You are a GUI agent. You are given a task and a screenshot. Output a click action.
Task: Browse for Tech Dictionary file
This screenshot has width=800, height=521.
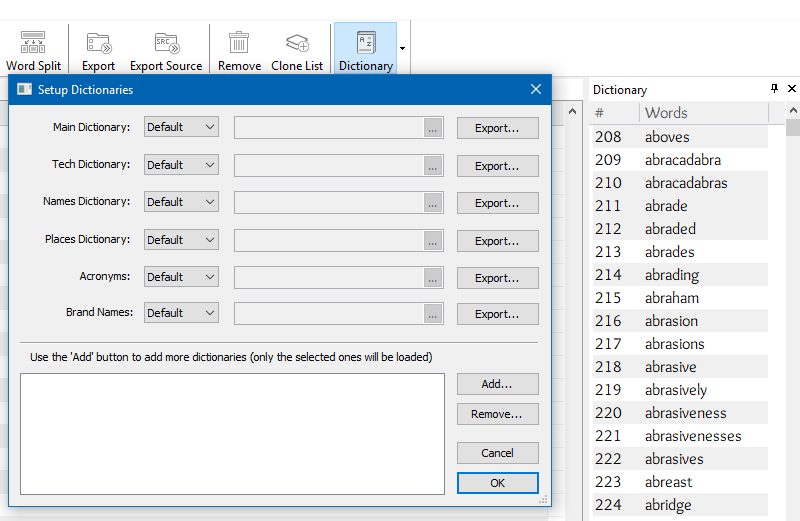(x=433, y=166)
